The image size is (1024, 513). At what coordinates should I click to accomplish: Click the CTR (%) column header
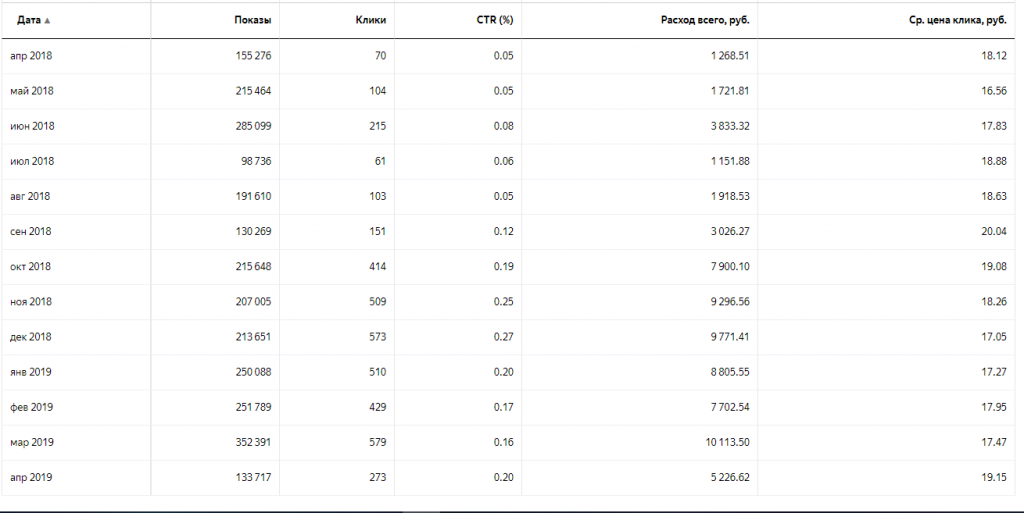coord(494,20)
